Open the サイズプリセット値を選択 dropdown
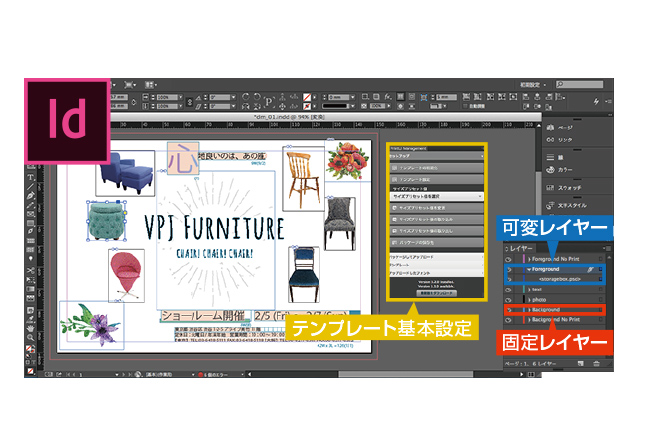Viewport: 646px width, 440px height. coord(436,197)
